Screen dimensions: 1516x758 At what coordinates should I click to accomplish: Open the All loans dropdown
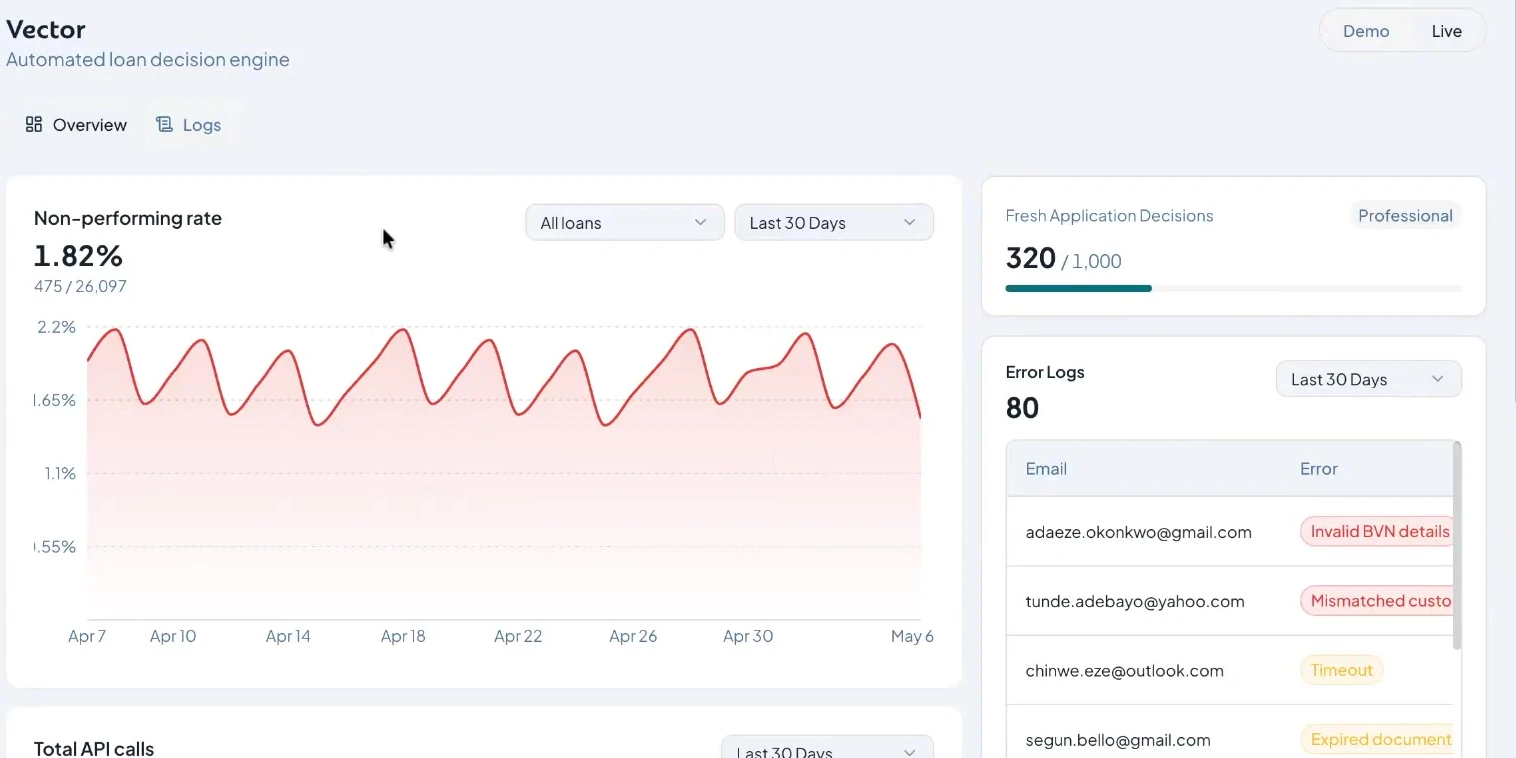point(625,222)
